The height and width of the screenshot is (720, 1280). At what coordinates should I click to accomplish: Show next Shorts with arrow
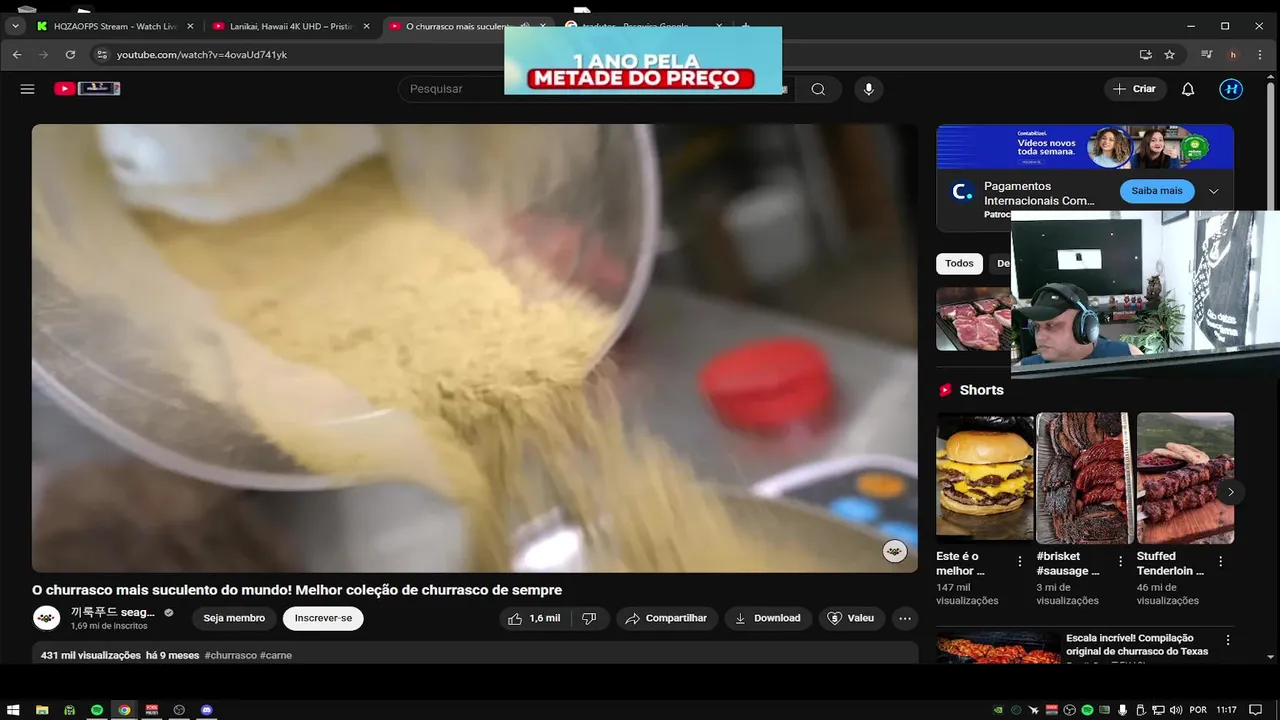pyautogui.click(x=1230, y=491)
